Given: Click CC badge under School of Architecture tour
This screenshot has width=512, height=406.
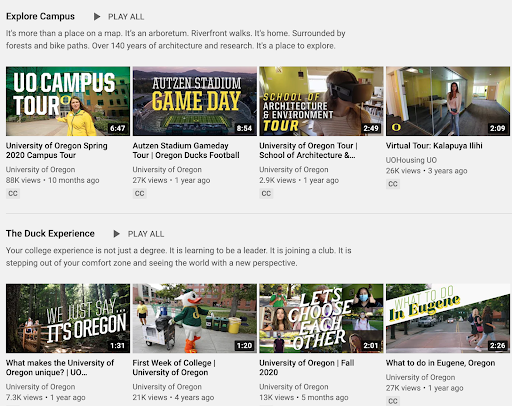Looking at the screenshot, I should click(x=266, y=193).
